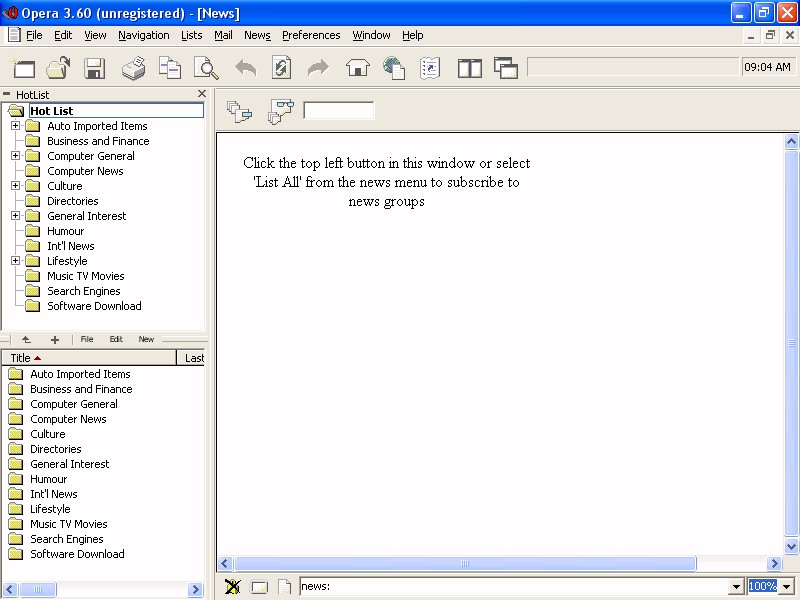Viewport: 800px width, 600px height.
Task: Open the Help menu
Action: click(x=413, y=35)
